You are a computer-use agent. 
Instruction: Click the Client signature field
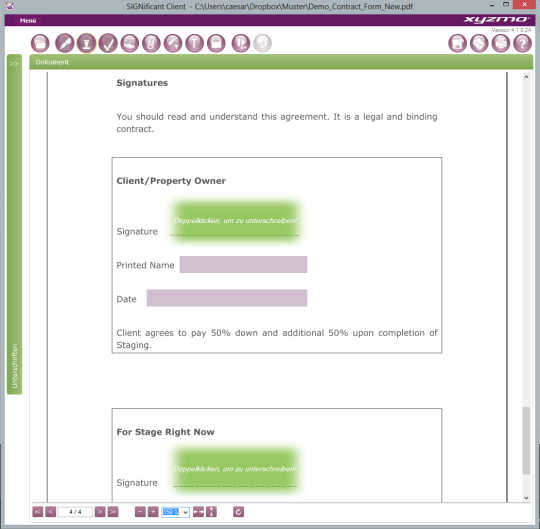coord(235,221)
